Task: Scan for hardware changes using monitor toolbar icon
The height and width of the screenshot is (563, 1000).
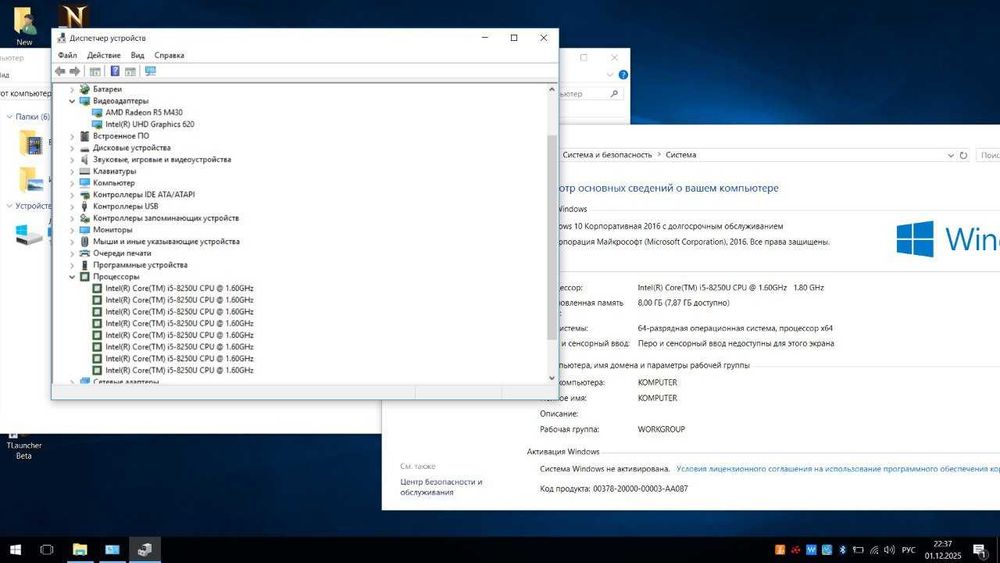Action: [151, 71]
